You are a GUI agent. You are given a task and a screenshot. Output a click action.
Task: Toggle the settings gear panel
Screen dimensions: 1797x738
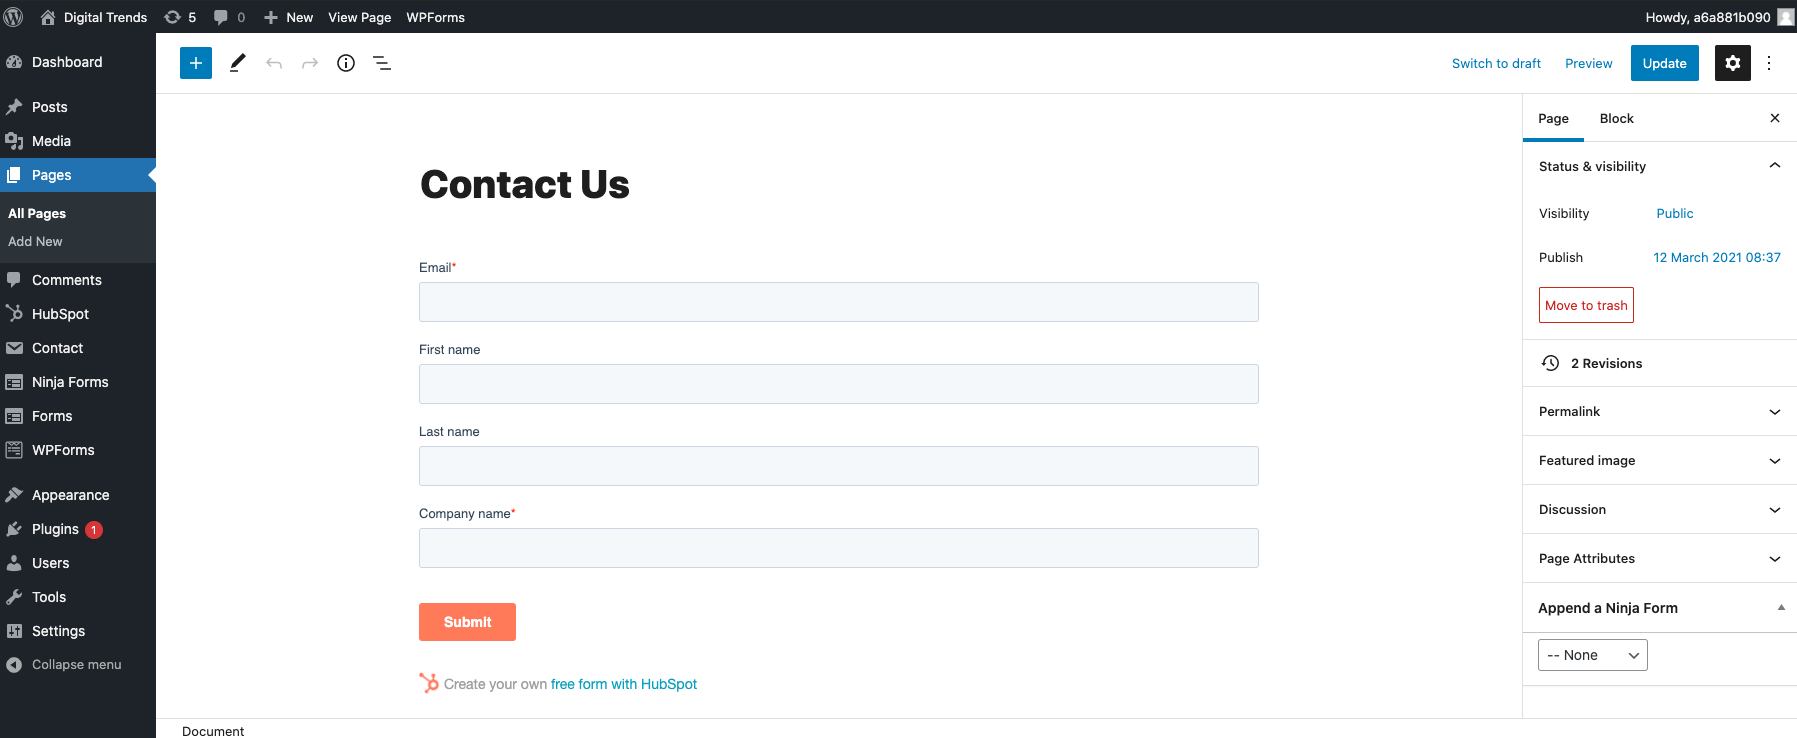click(x=1733, y=63)
